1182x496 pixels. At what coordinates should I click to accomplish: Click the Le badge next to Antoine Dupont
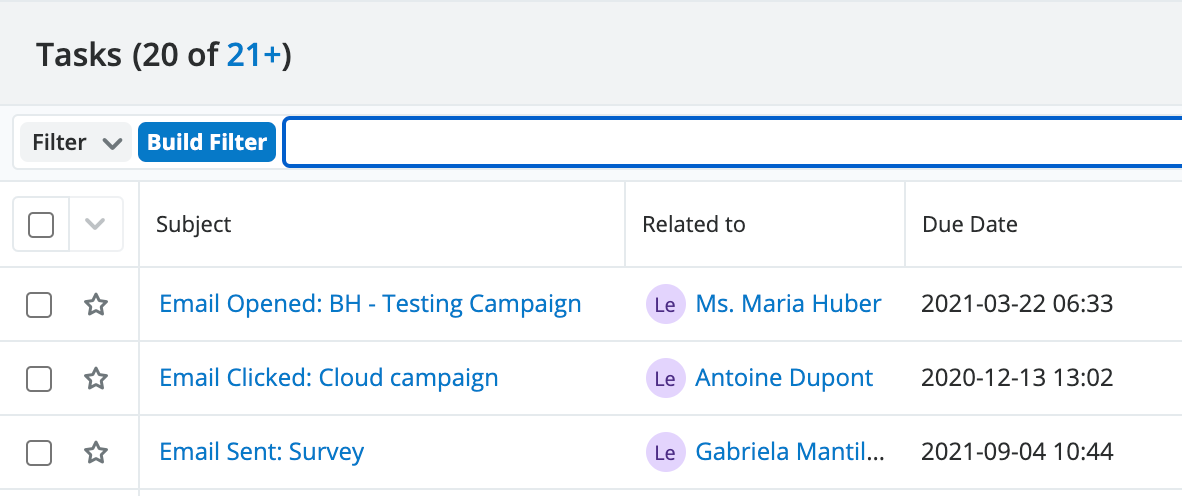[665, 379]
